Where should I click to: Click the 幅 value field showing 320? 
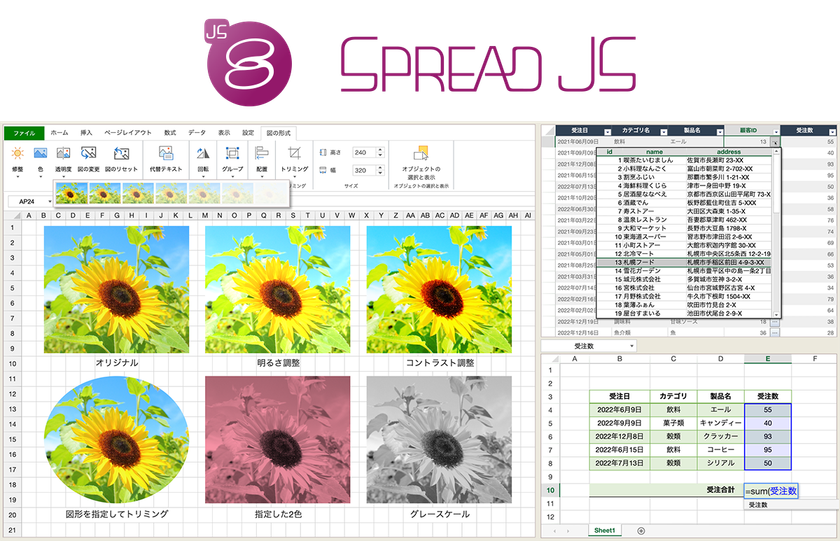pyautogui.click(x=364, y=170)
